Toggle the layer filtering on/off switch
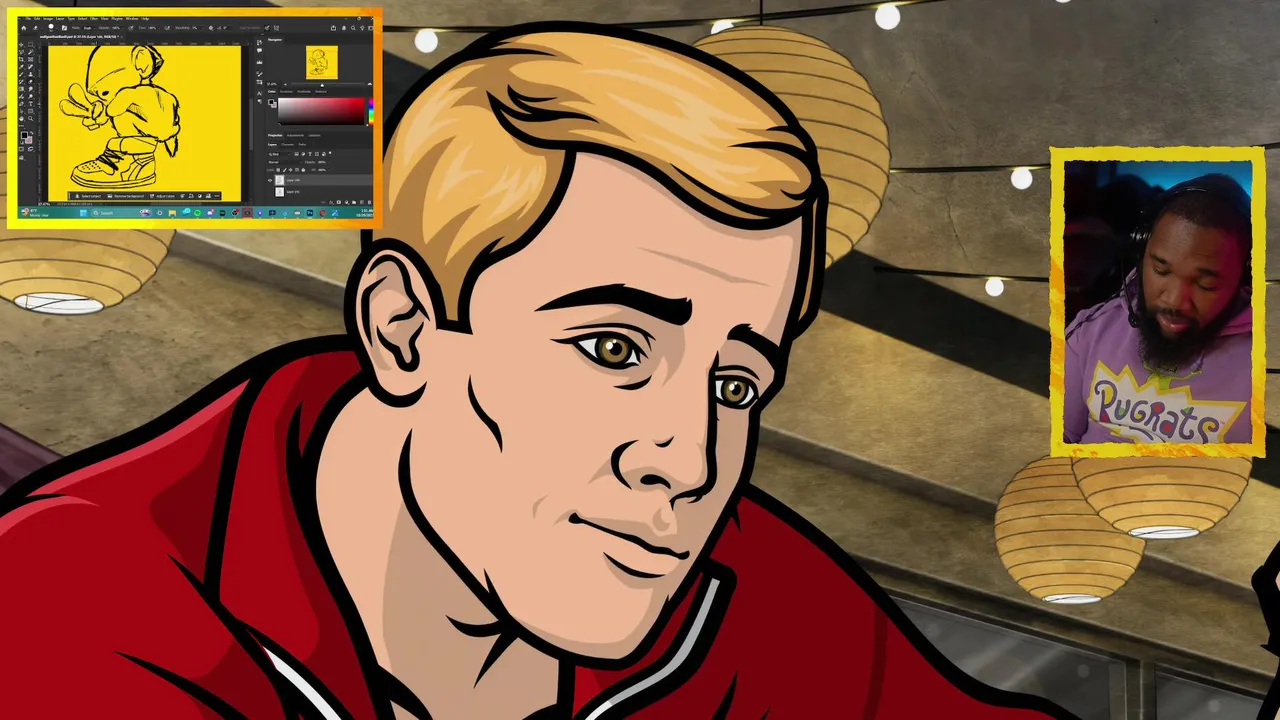 [330, 153]
